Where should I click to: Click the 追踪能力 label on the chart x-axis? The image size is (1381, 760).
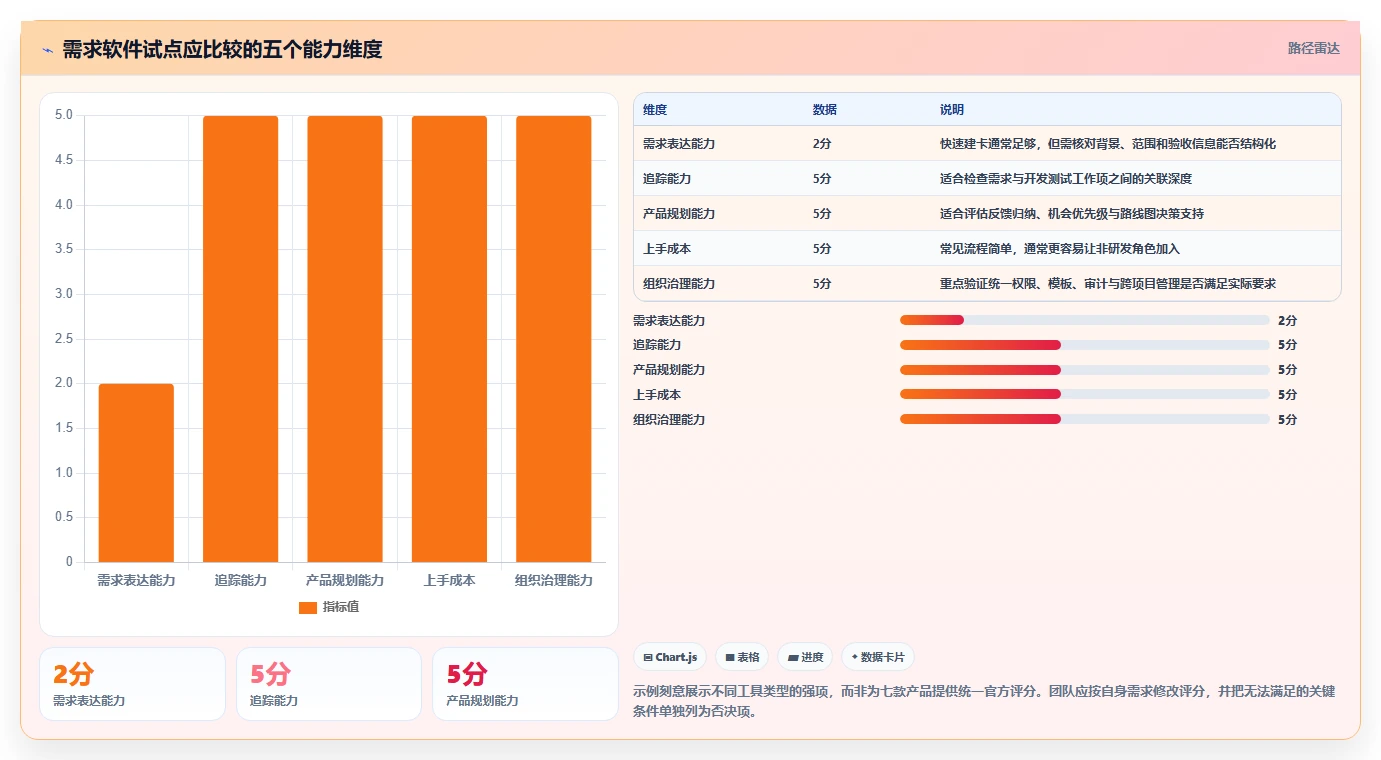241,581
